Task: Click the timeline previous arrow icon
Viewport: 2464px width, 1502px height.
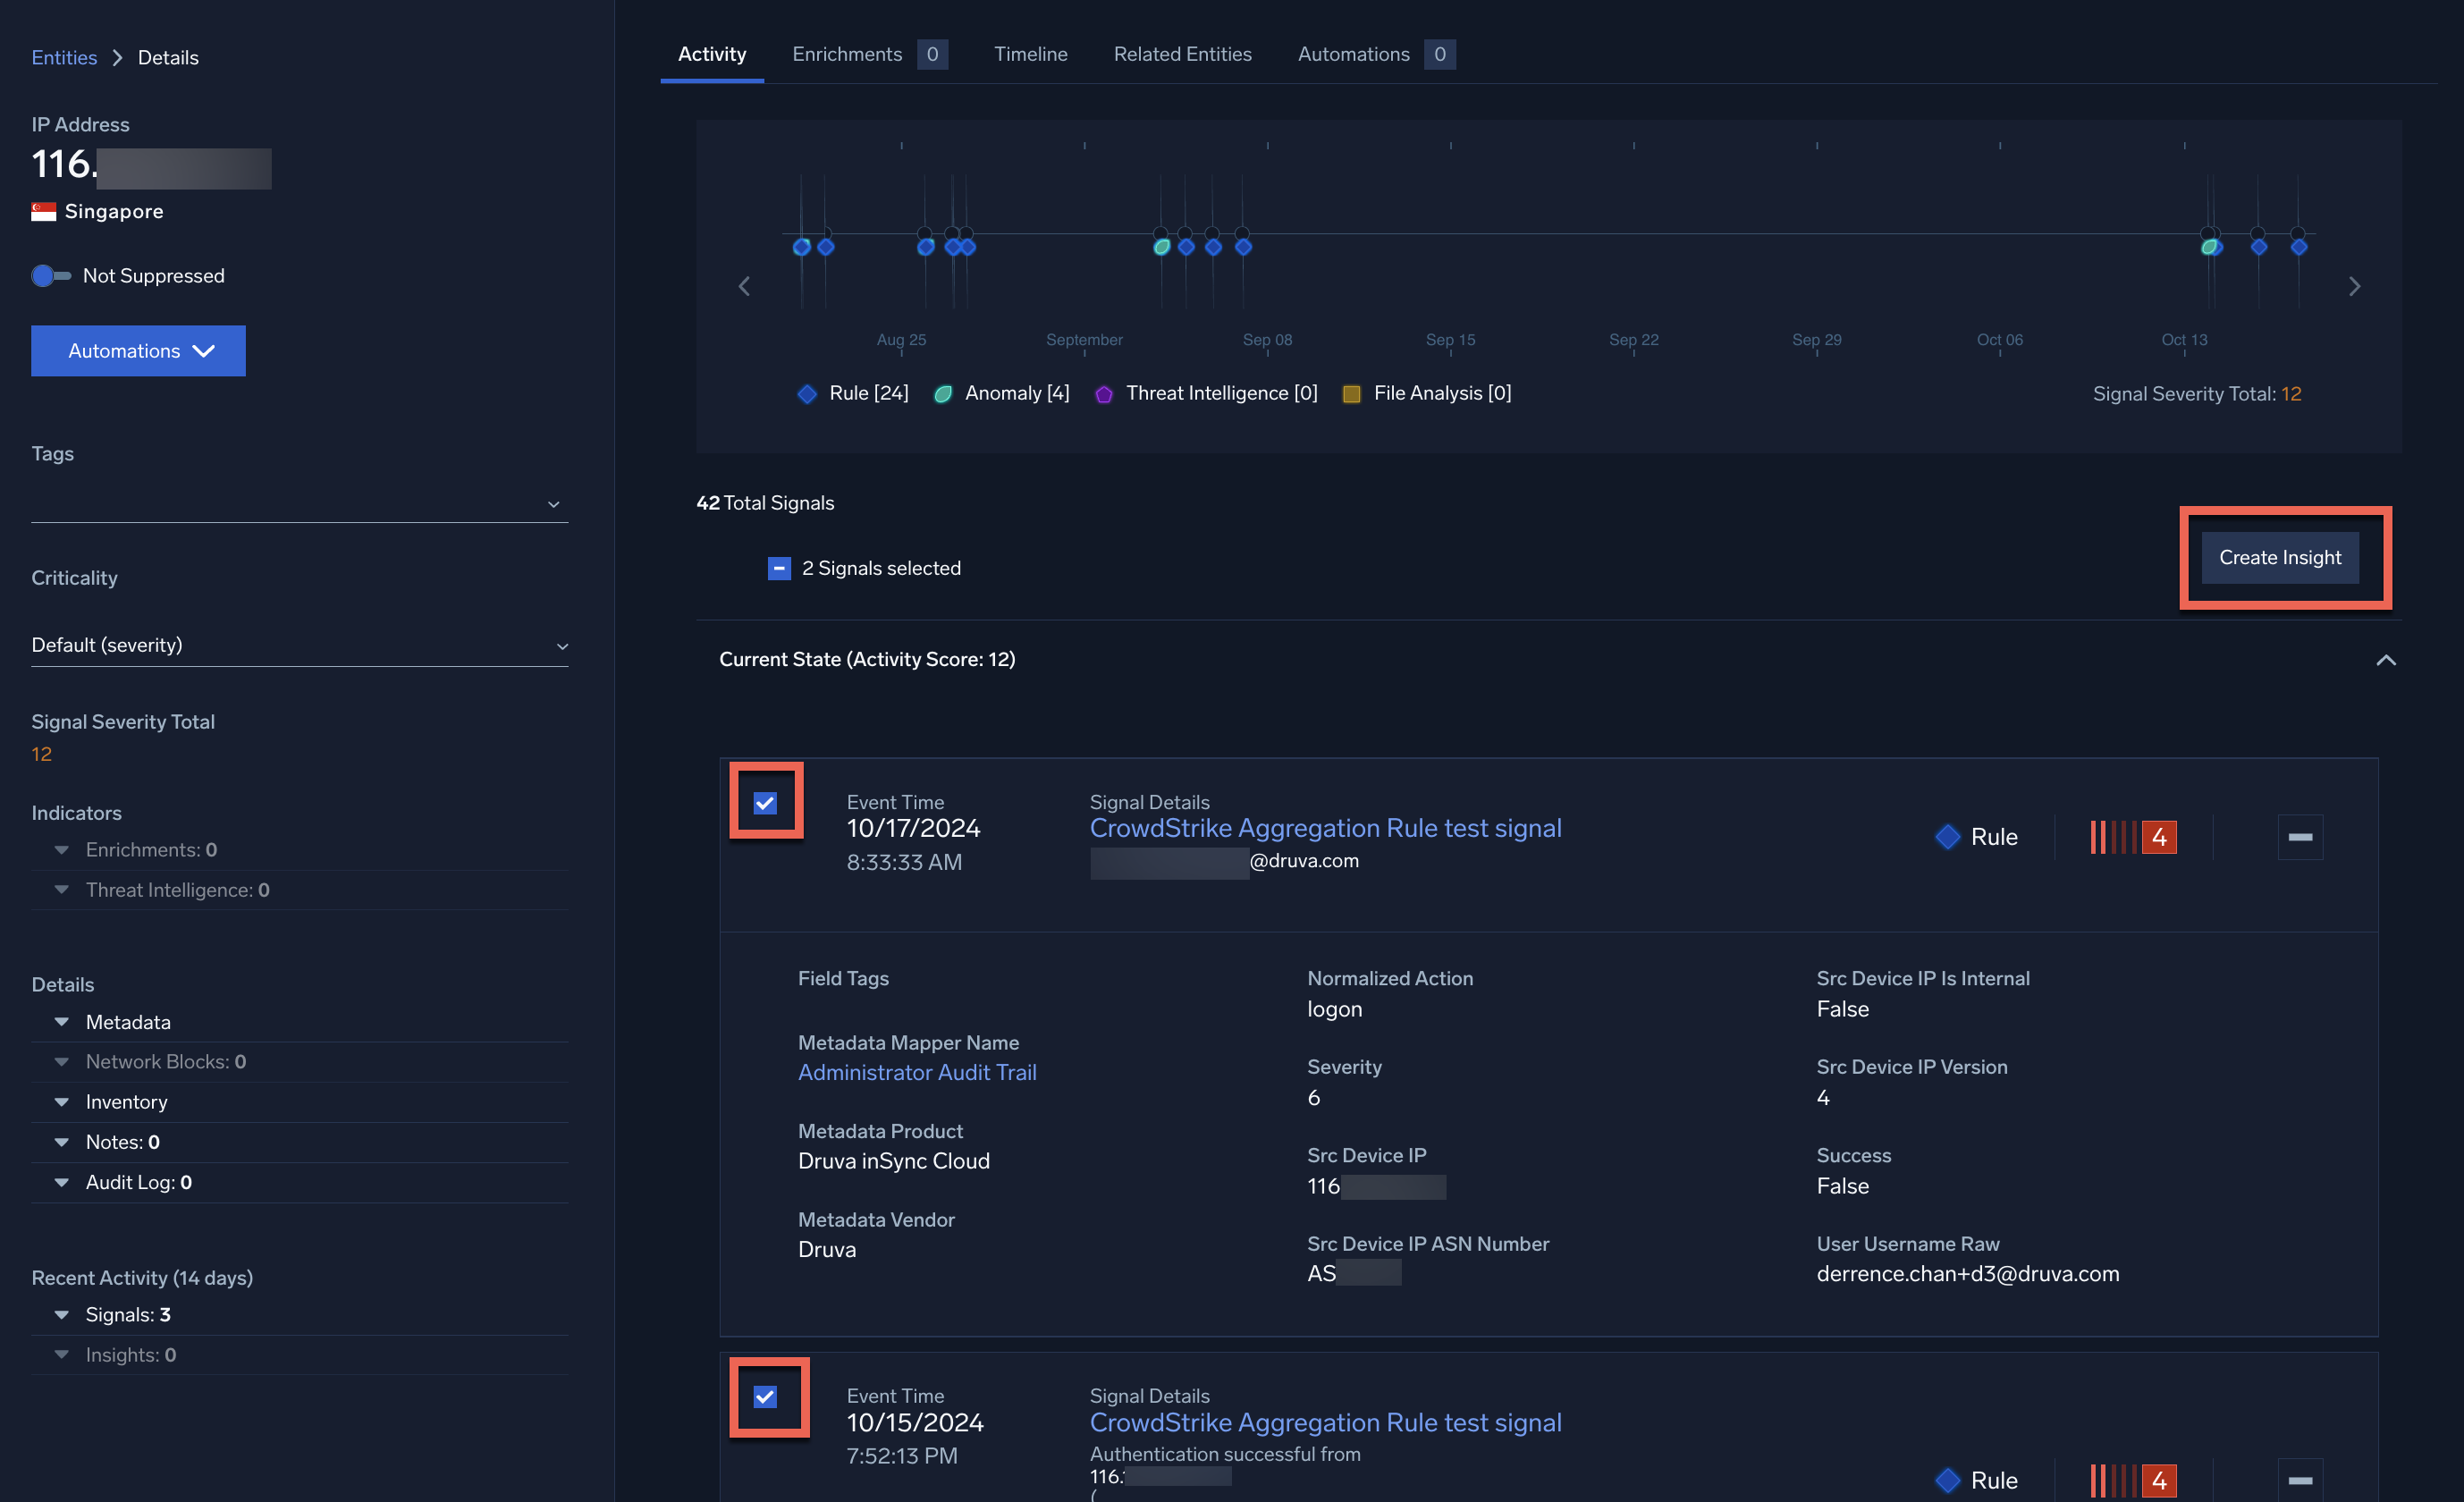Action: tap(744, 287)
